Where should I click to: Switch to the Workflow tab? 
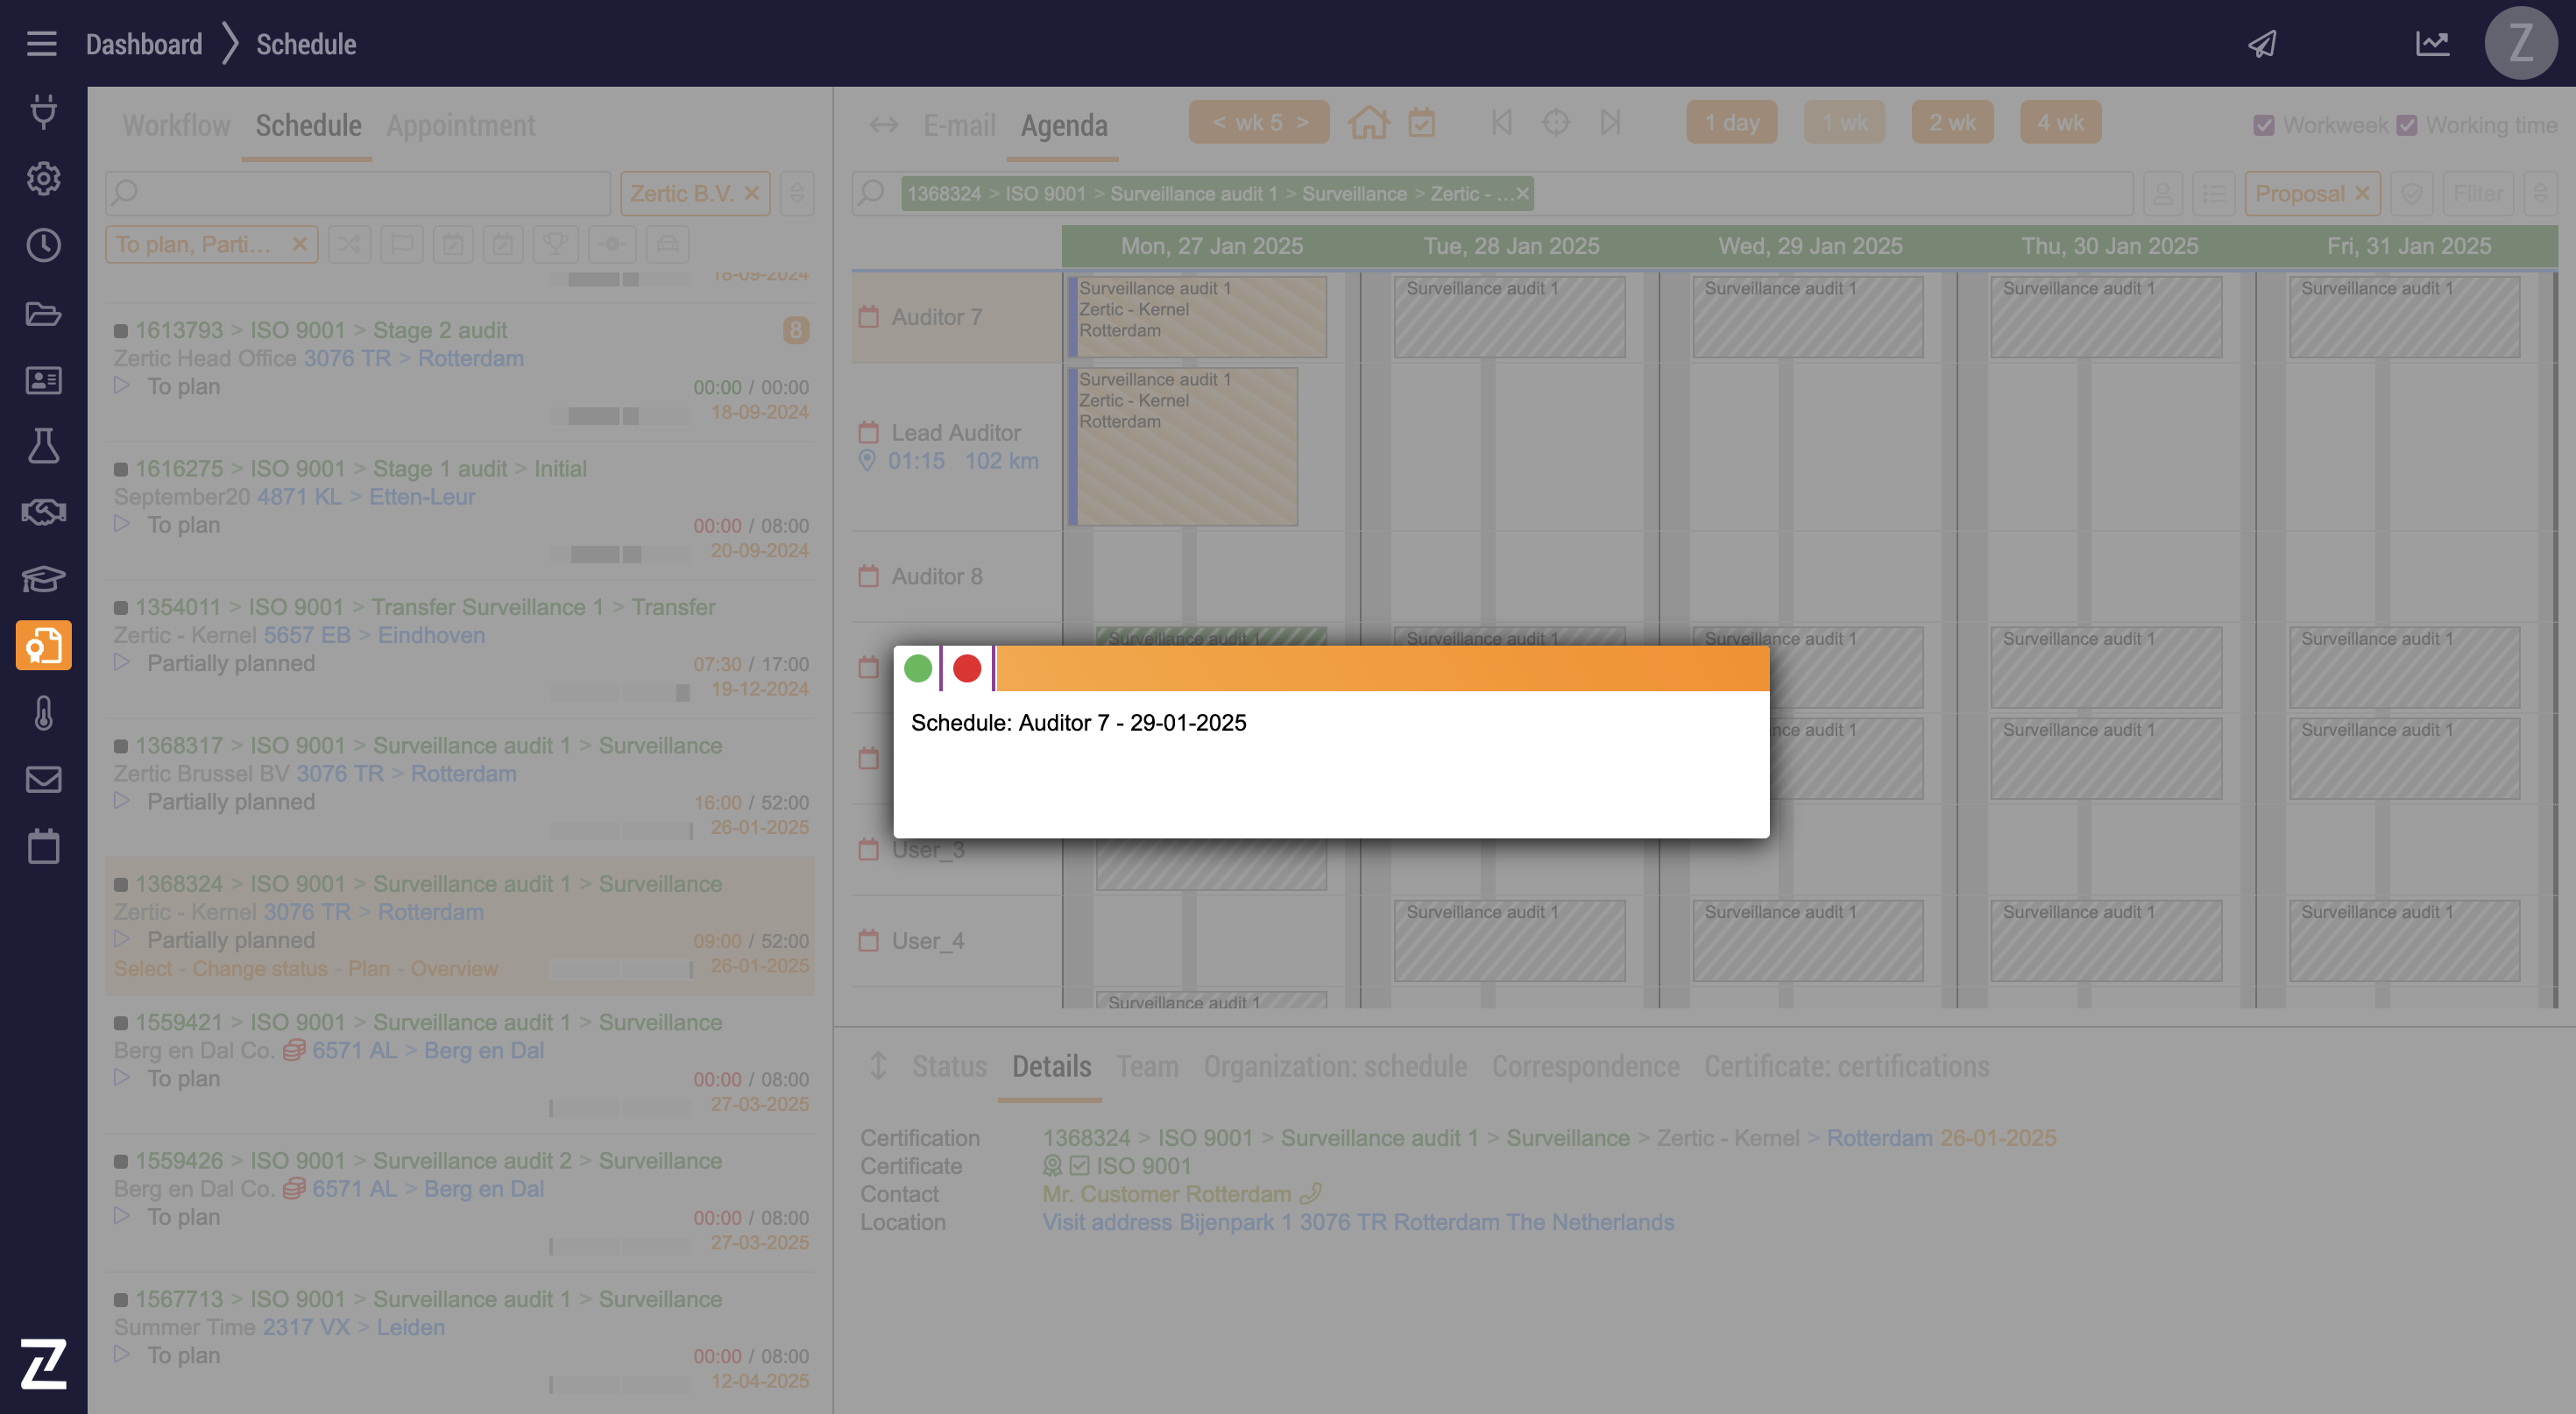[176, 125]
